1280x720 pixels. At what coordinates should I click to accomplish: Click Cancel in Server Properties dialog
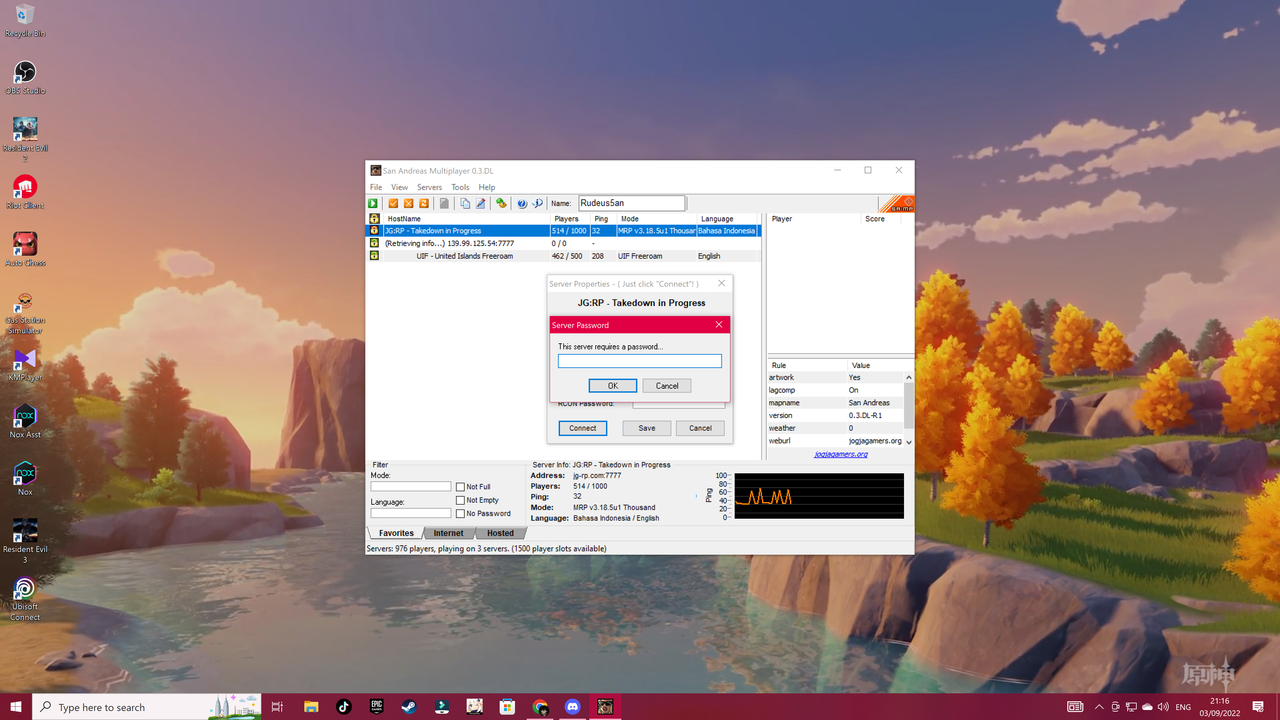tap(700, 428)
